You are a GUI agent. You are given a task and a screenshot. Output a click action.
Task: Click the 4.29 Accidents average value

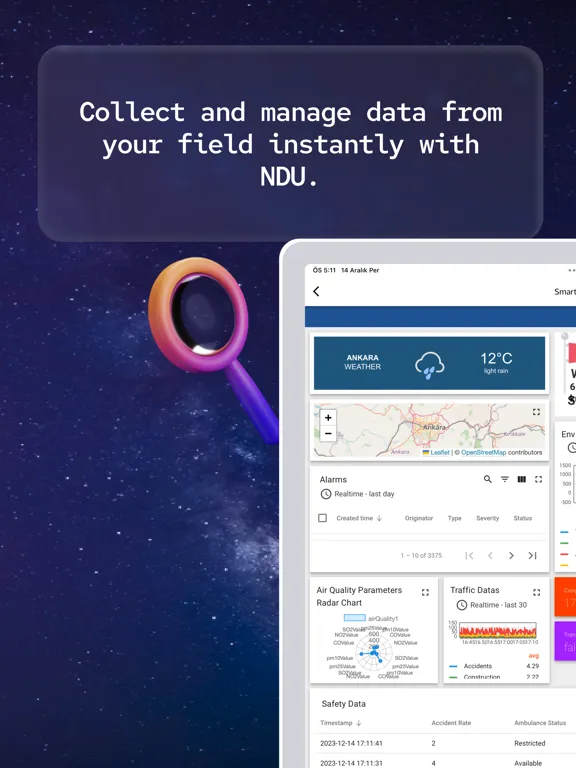tap(532, 666)
